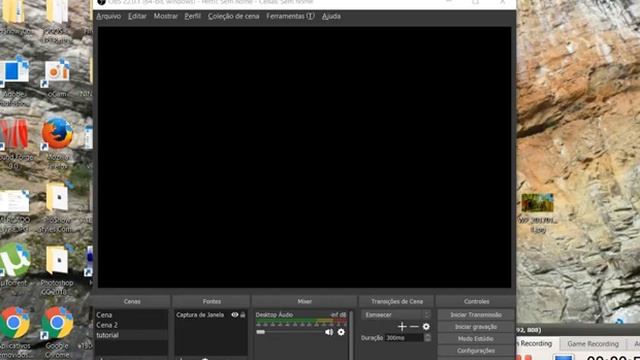Open transition properties gear icon
640x360 pixels.
tap(426, 327)
